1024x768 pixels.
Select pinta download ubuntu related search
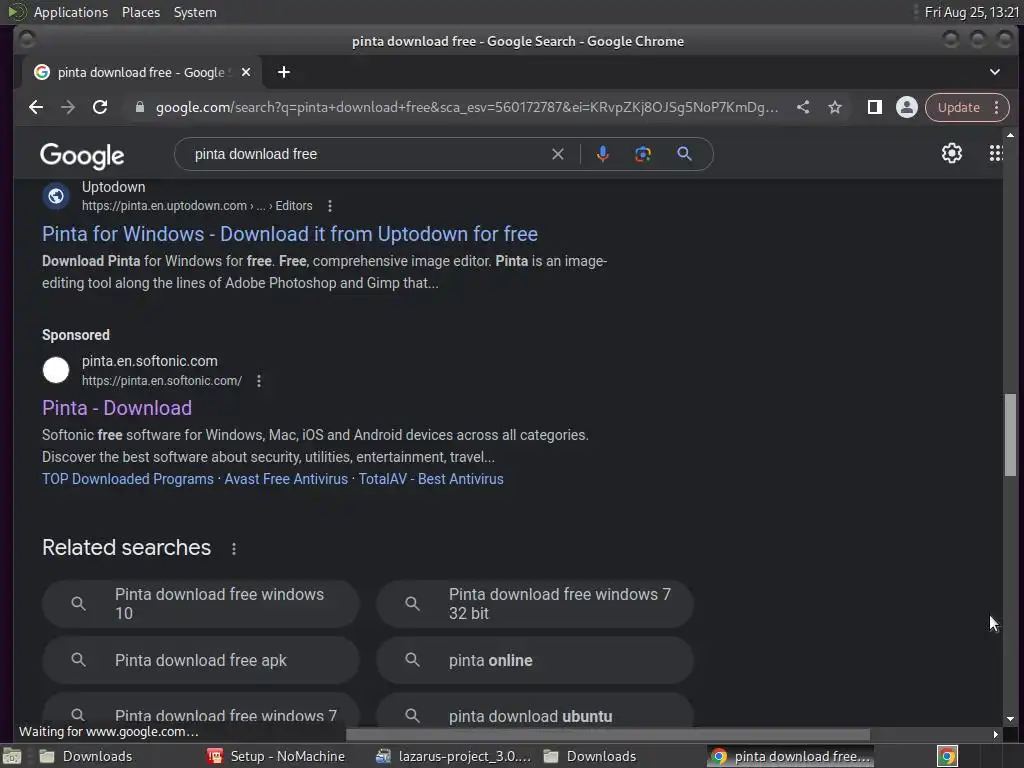pyautogui.click(x=534, y=712)
